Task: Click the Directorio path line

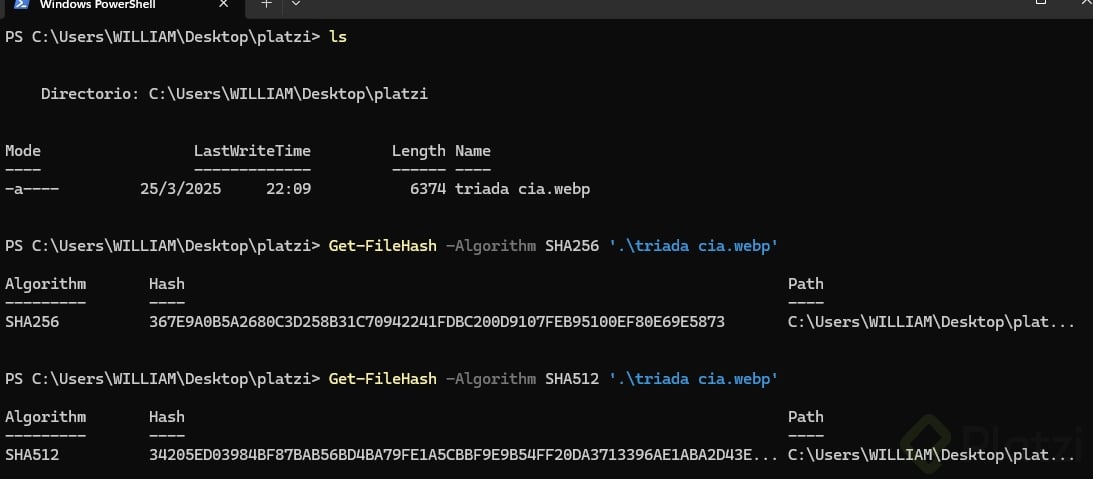Action: (234, 94)
